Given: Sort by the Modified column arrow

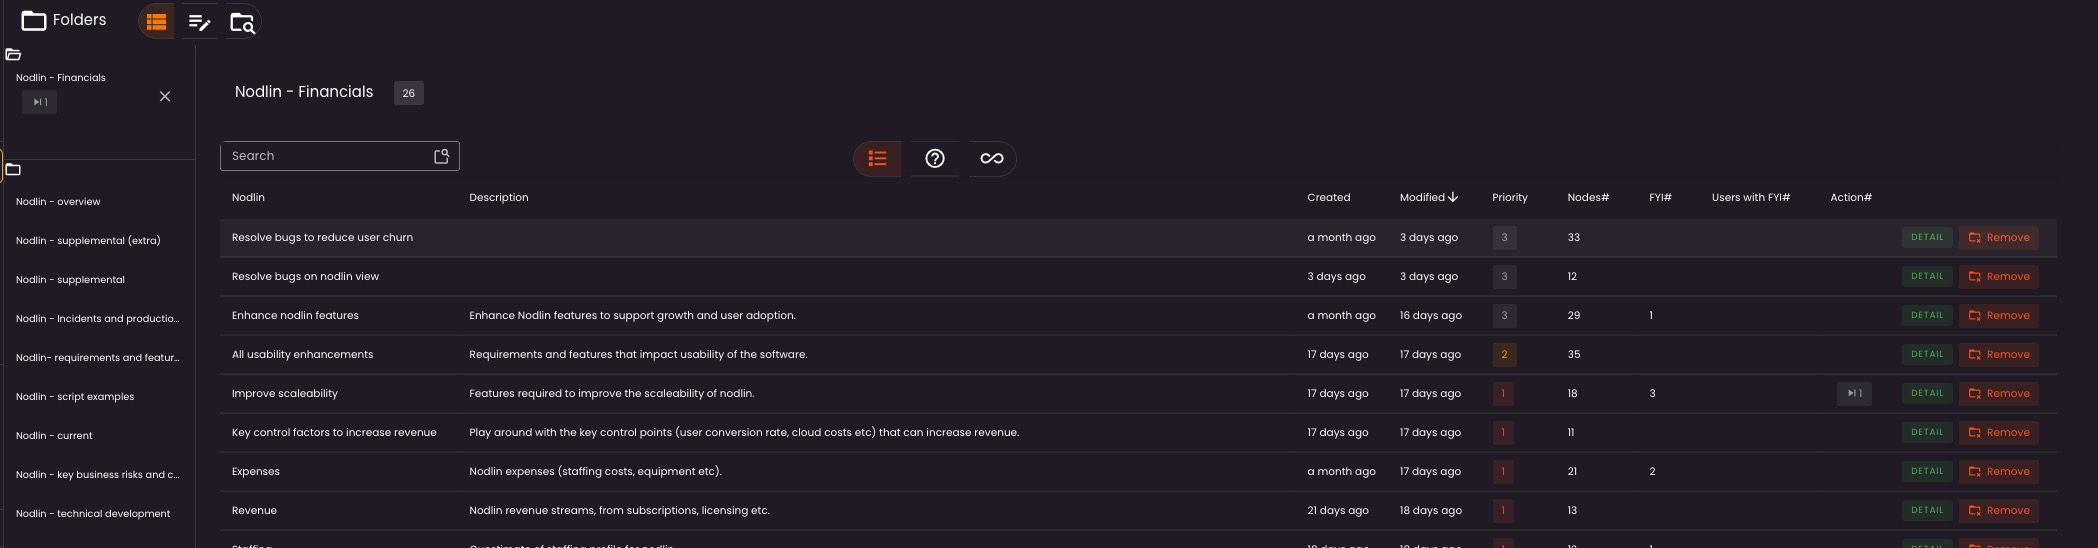Looking at the screenshot, I should point(1453,197).
